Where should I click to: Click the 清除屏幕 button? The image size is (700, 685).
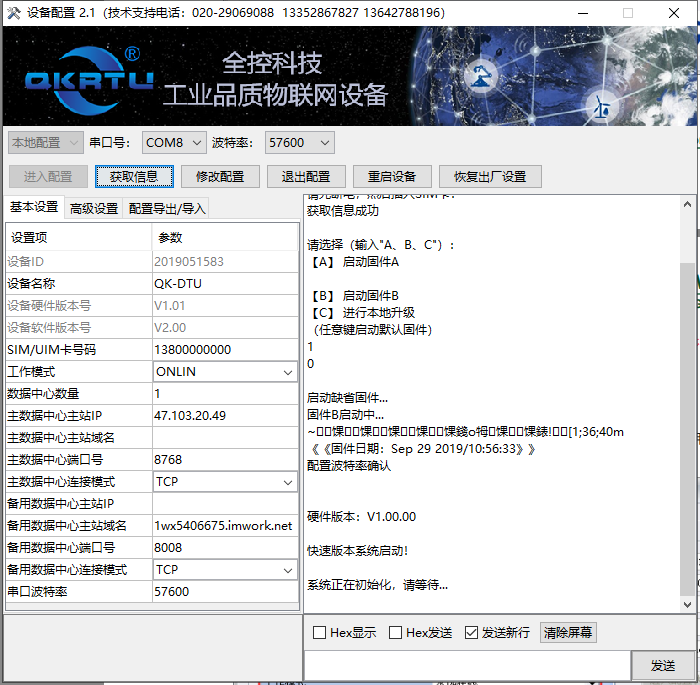point(568,632)
